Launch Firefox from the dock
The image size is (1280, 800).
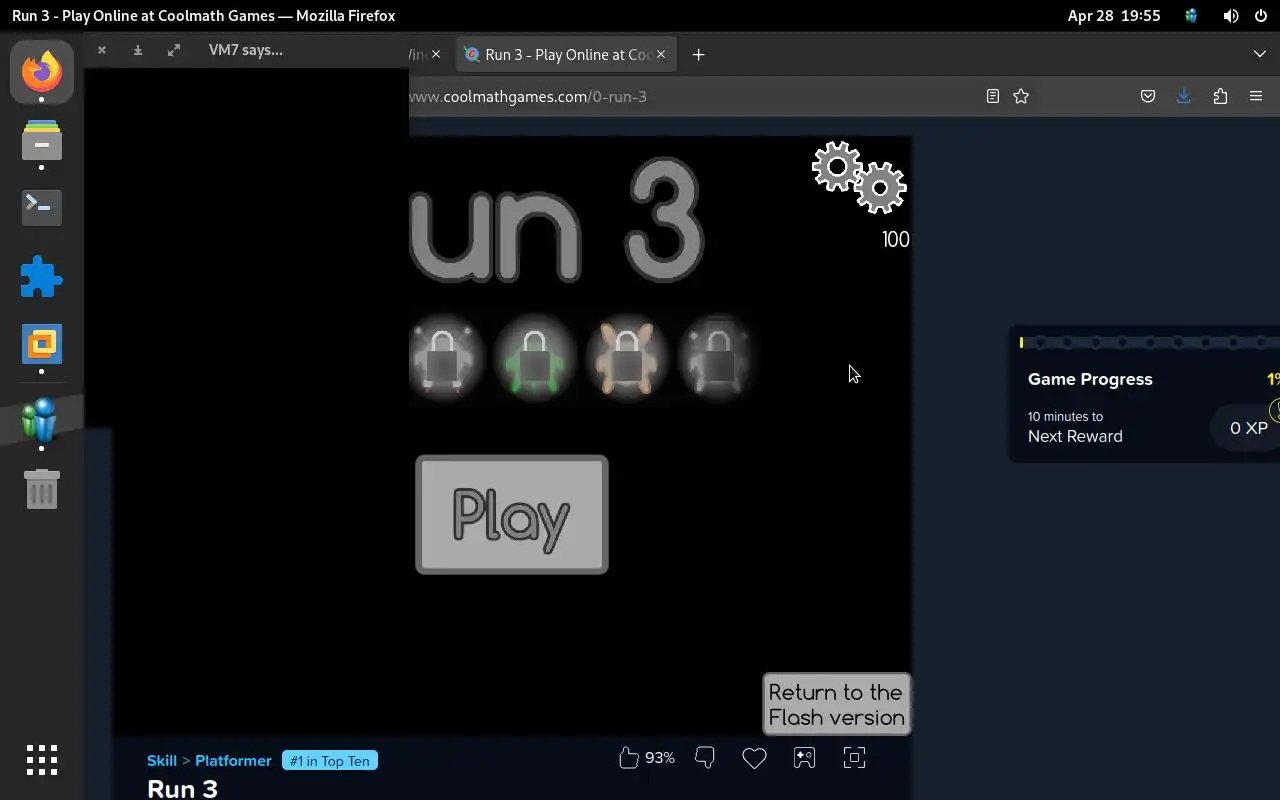pyautogui.click(x=42, y=72)
